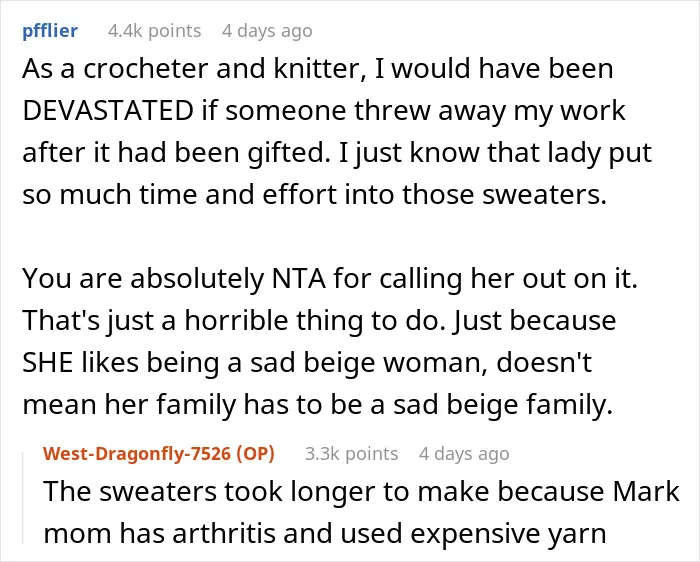Click the line starting 'You are absolutely'
Screen dimensions: 700x562
pos(330,279)
